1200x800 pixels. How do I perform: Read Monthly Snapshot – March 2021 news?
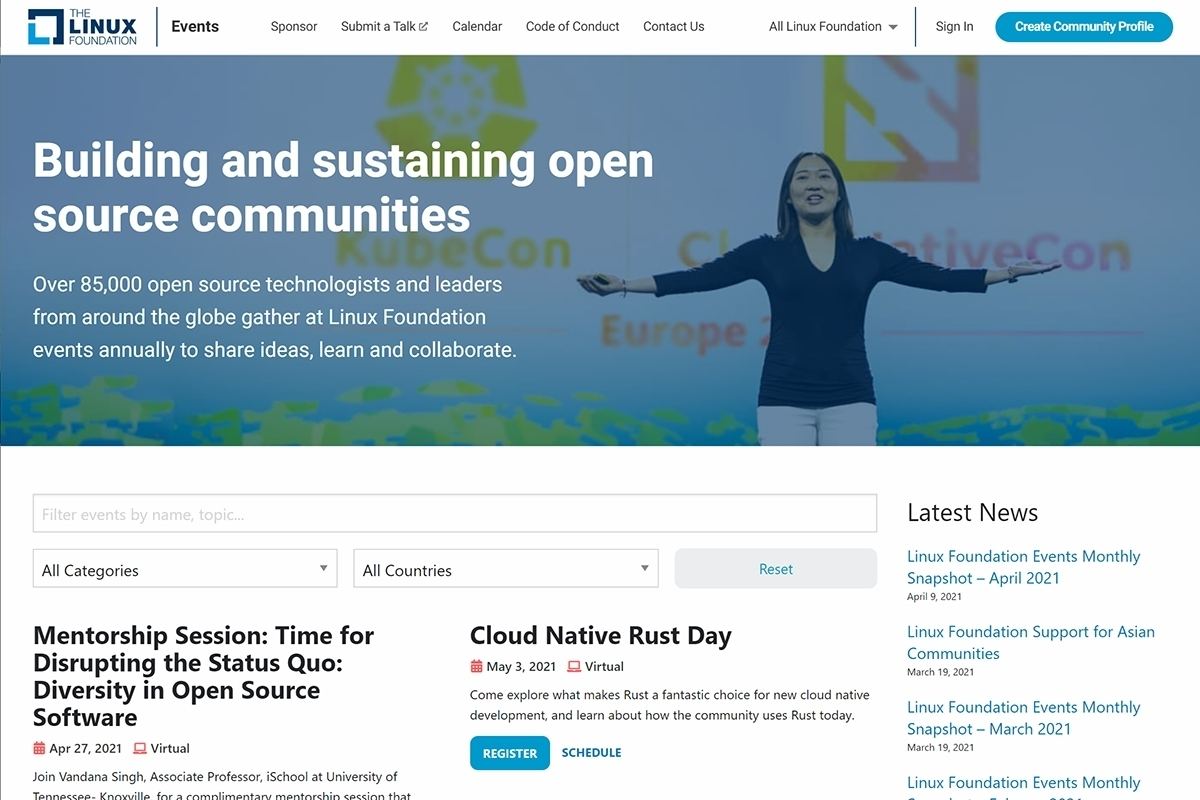pos(1024,718)
